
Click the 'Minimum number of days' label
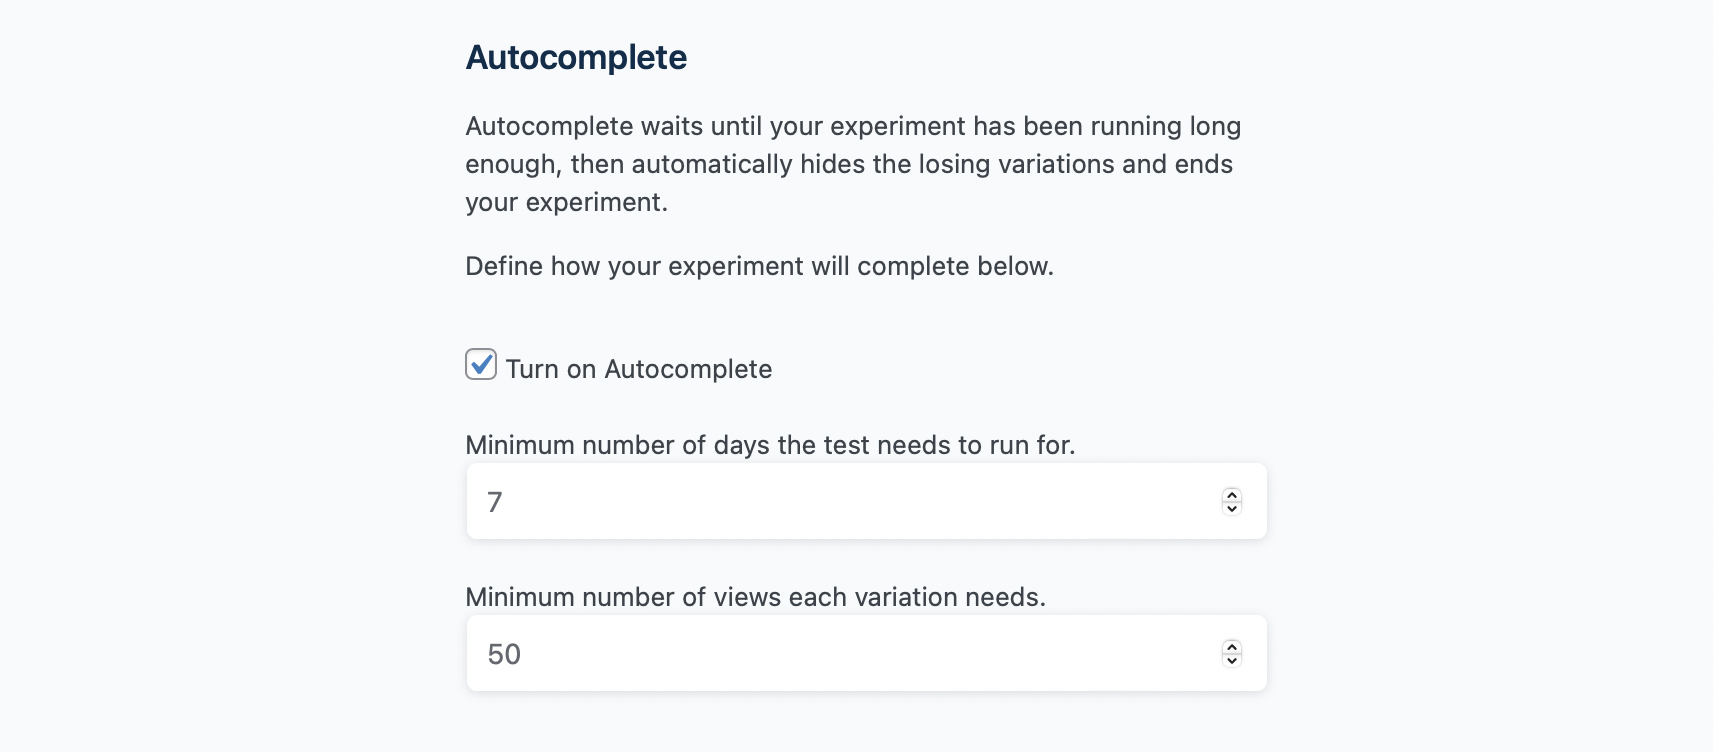(x=770, y=445)
